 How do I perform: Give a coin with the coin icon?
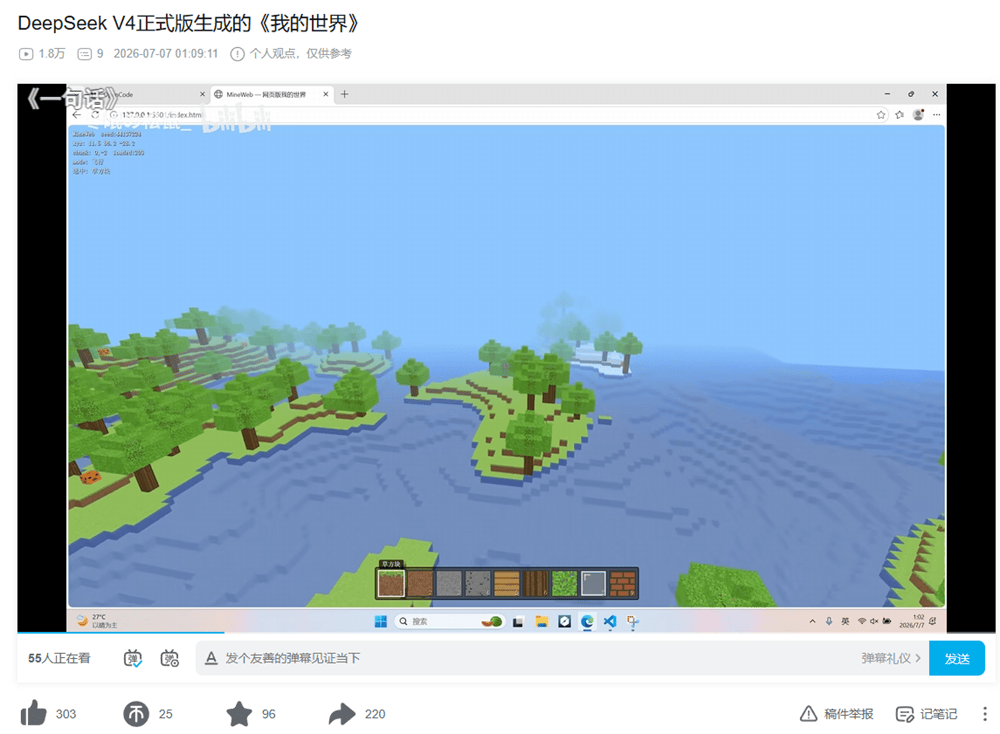136,714
